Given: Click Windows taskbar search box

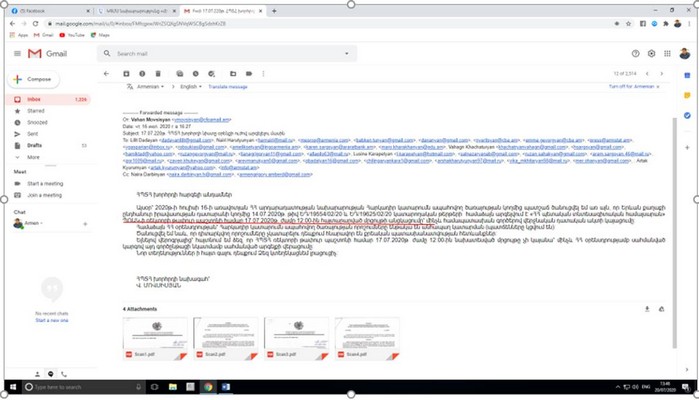Looking at the screenshot, I should click(x=83, y=387).
